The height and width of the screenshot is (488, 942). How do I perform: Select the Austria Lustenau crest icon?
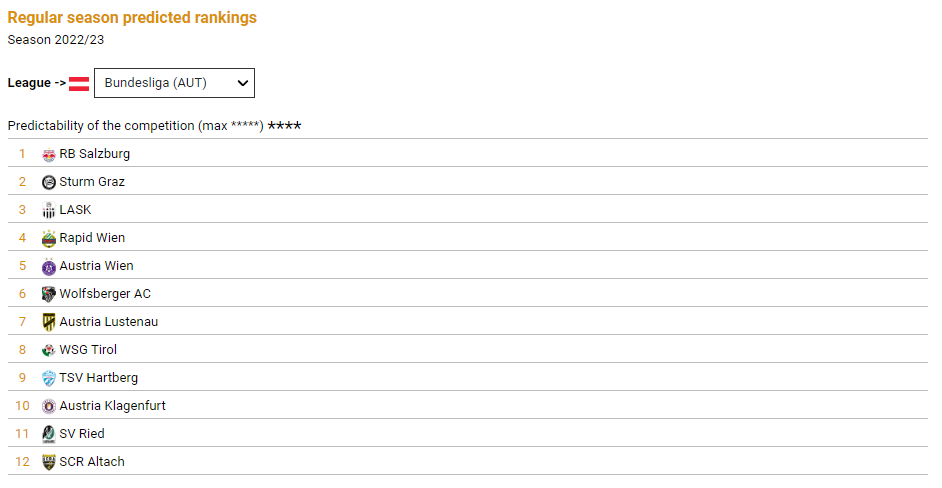pyautogui.click(x=49, y=323)
